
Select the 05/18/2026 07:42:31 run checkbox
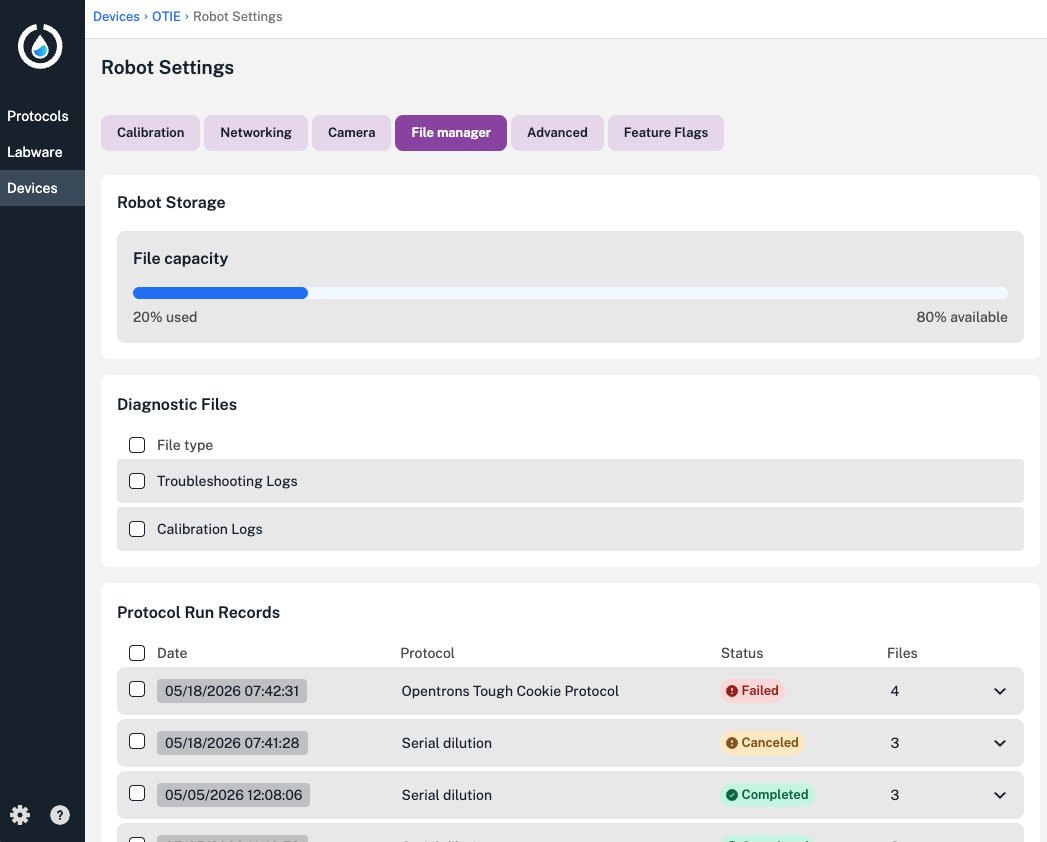click(x=137, y=689)
